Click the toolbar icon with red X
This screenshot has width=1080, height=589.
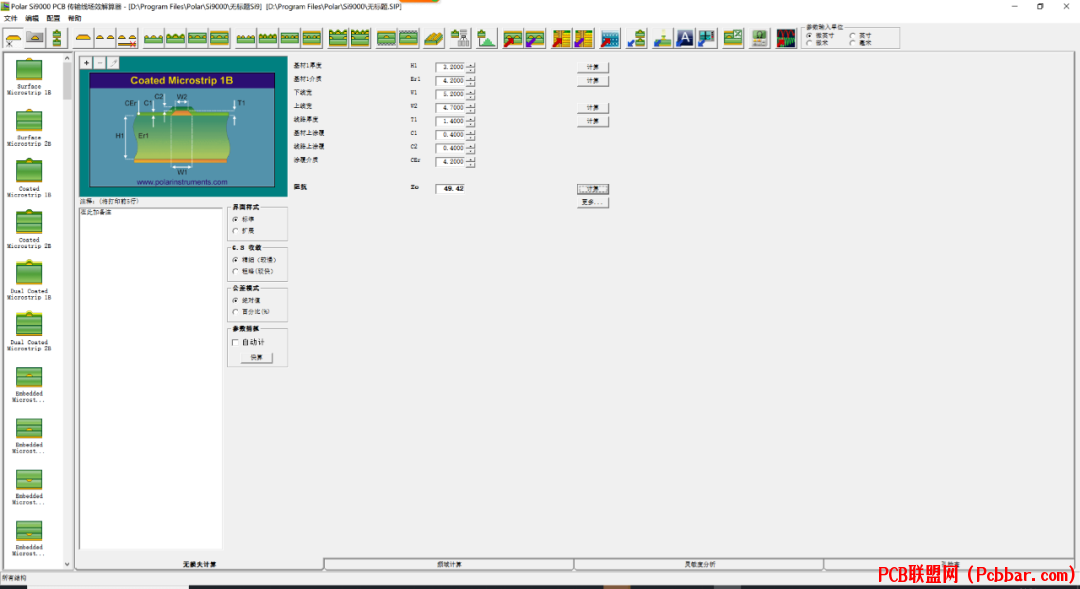coord(127,39)
